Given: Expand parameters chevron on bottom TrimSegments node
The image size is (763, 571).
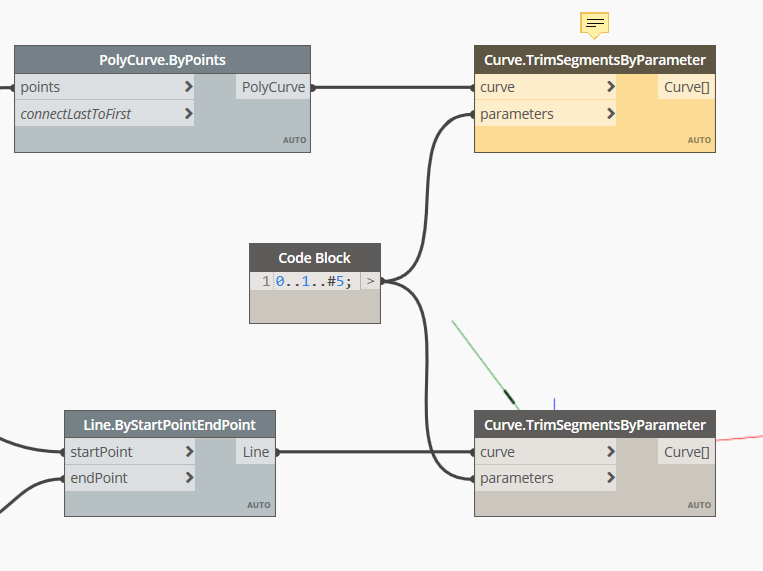Looking at the screenshot, I should pos(611,478).
